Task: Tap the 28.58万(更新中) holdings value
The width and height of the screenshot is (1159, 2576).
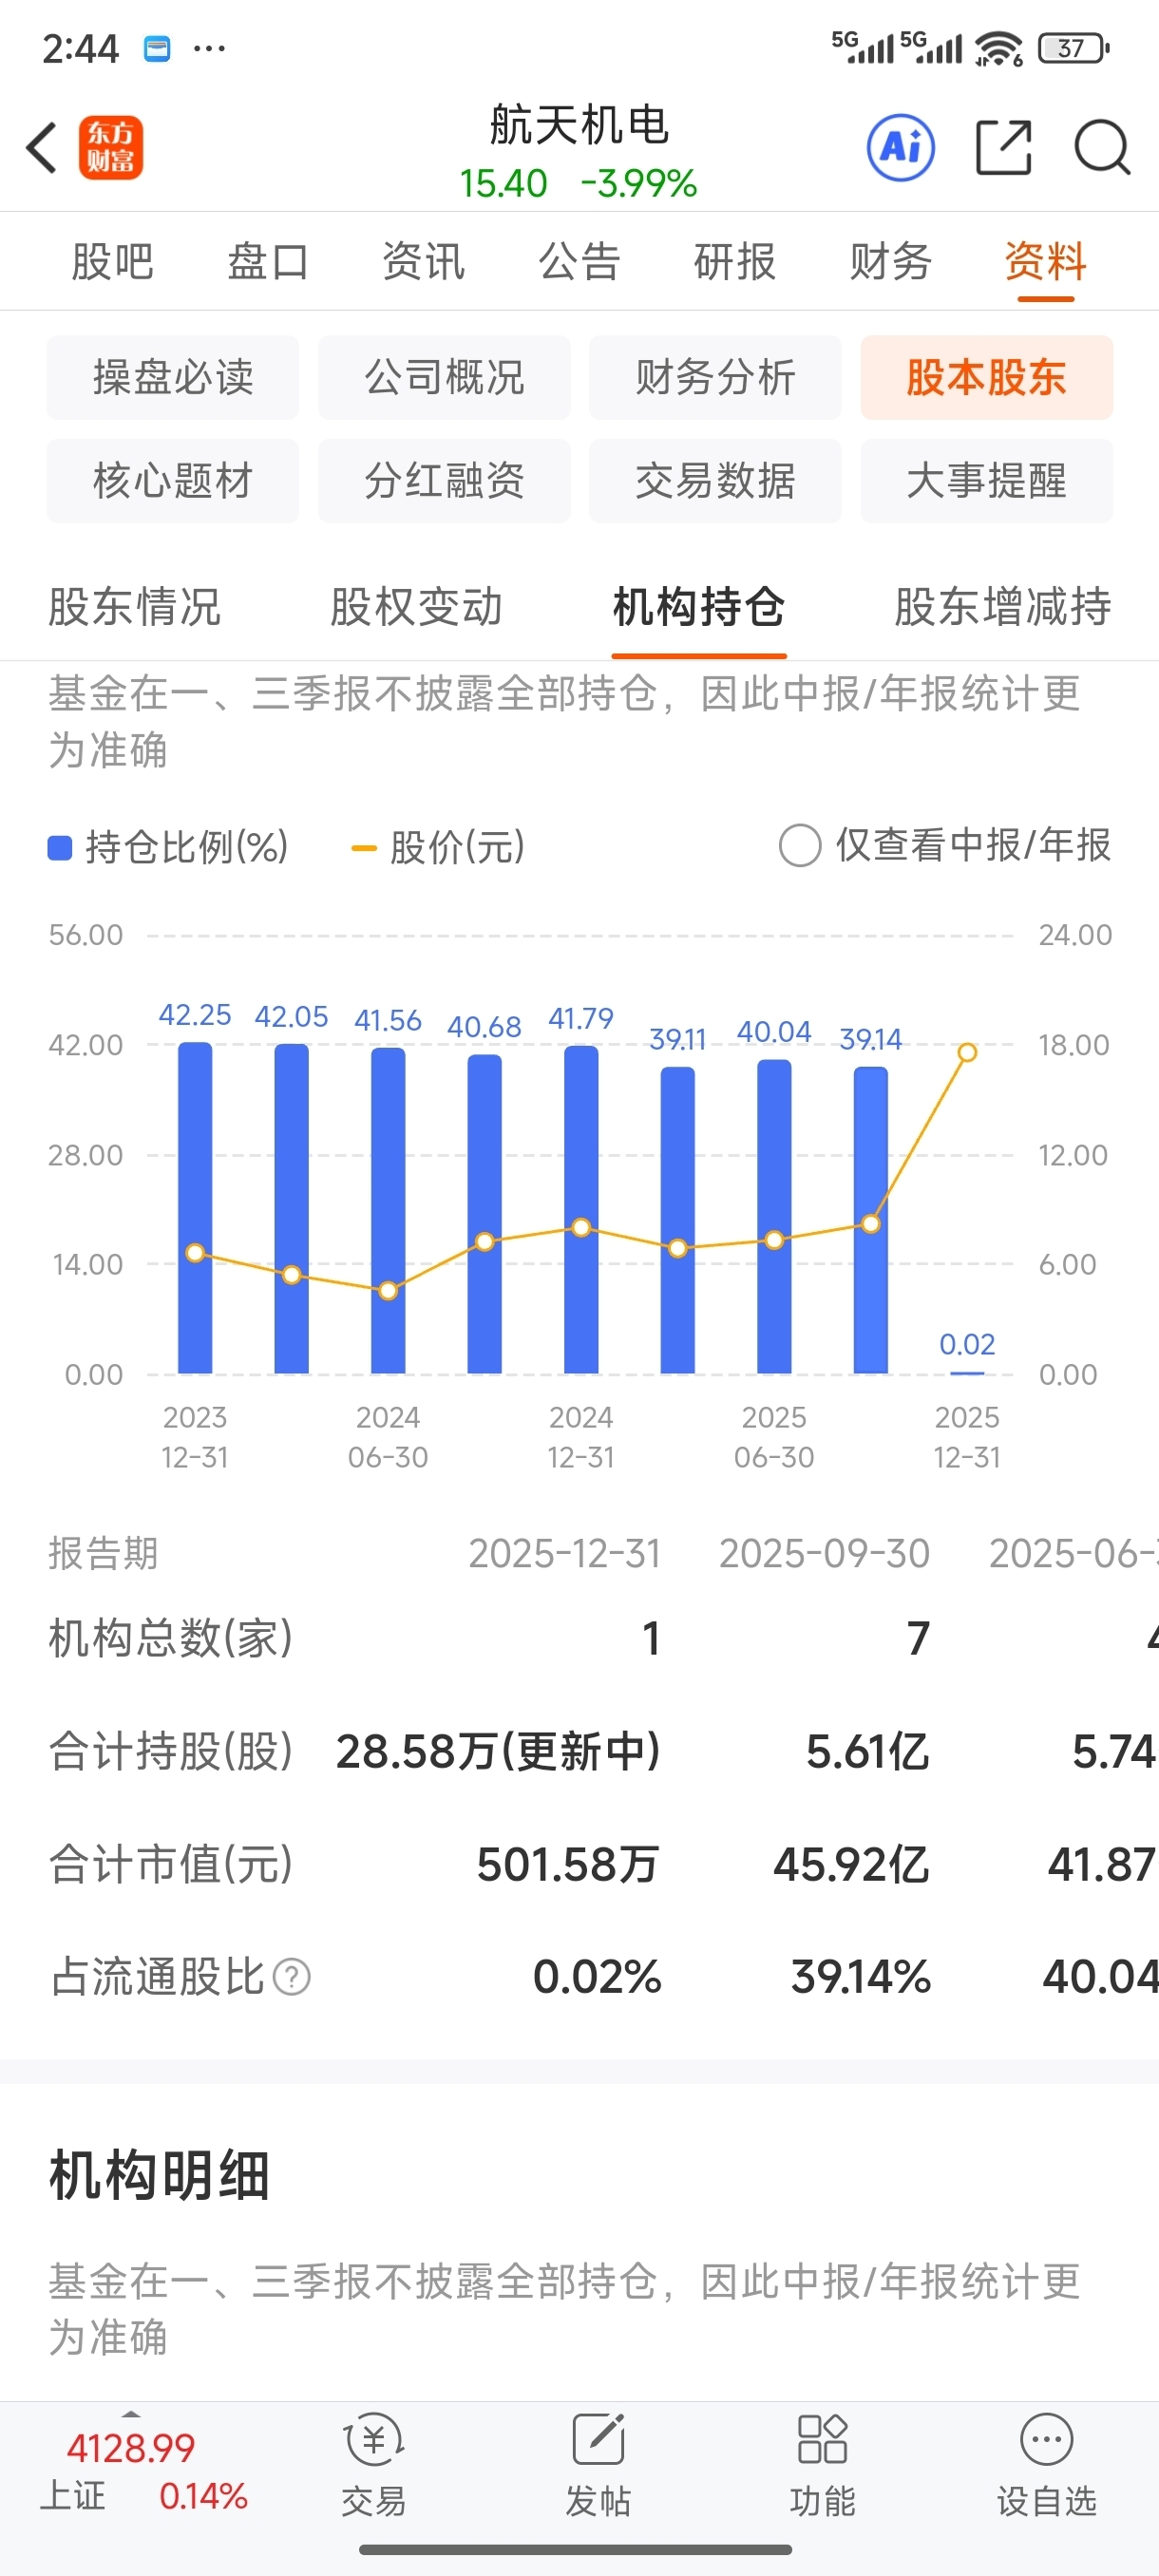Action: click(498, 1752)
